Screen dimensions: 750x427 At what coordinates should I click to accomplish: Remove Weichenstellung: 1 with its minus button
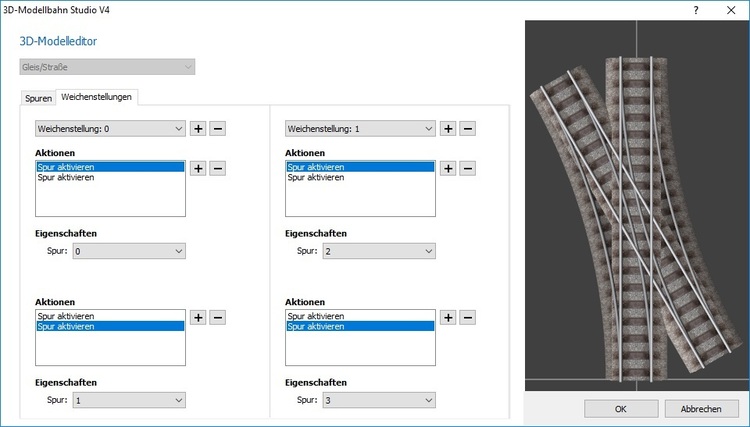click(x=467, y=129)
